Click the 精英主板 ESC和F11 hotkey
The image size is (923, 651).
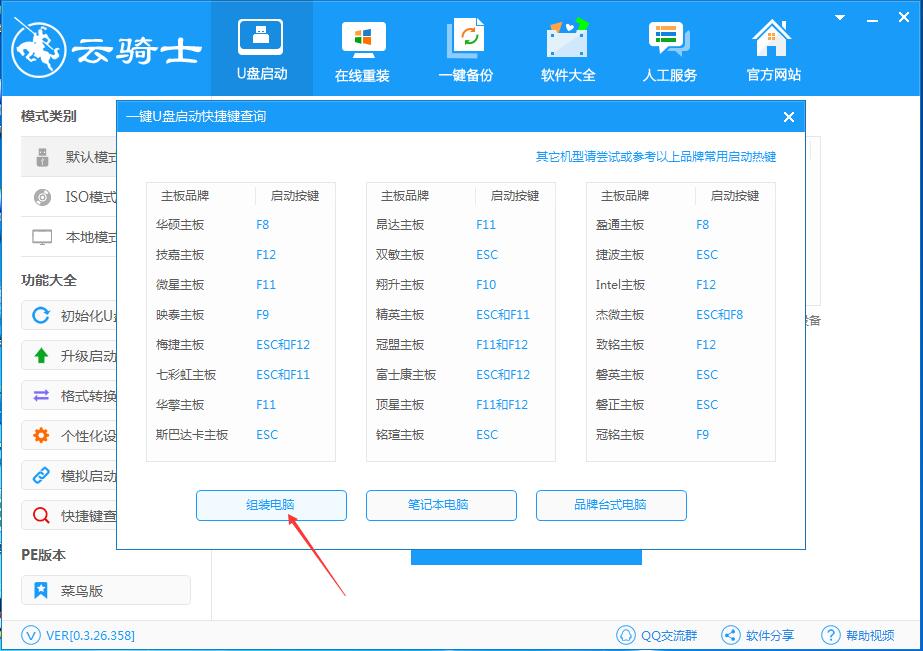click(503, 315)
